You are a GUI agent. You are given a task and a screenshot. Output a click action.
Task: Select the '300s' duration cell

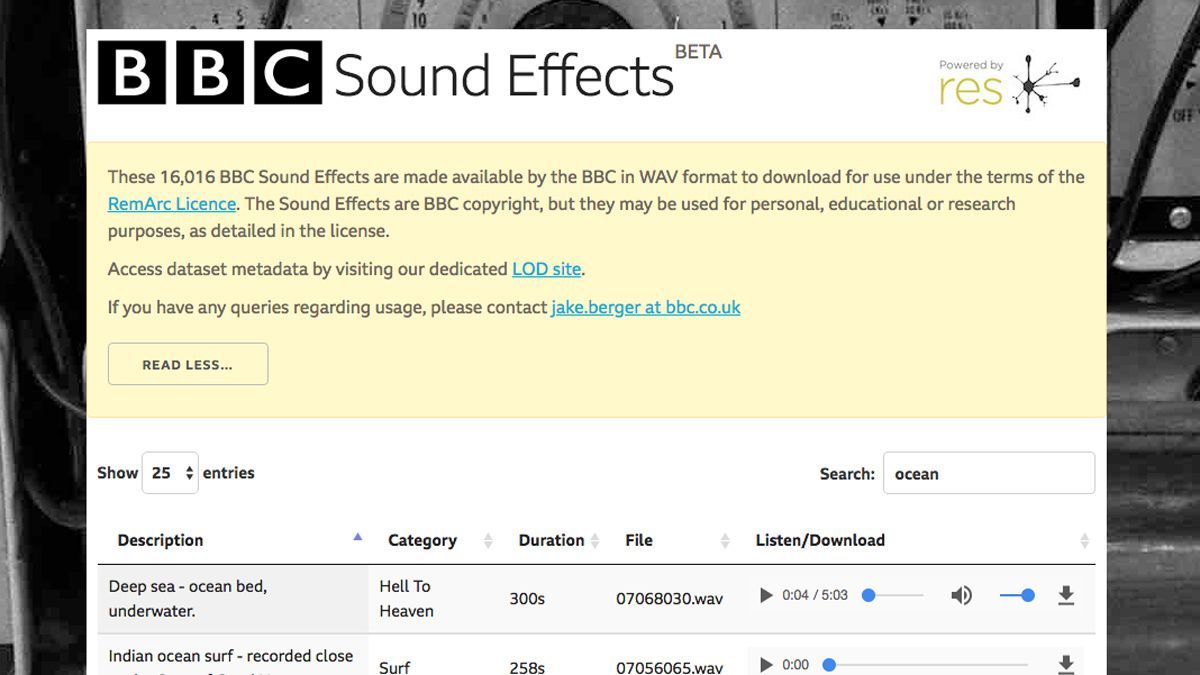(527, 599)
